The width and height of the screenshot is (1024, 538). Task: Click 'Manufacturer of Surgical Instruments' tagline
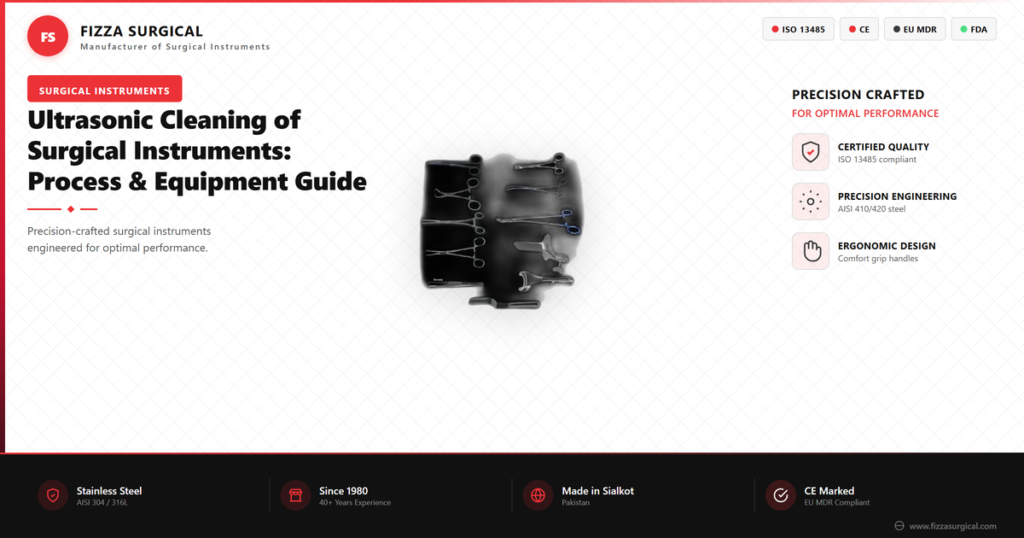tap(175, 47)
